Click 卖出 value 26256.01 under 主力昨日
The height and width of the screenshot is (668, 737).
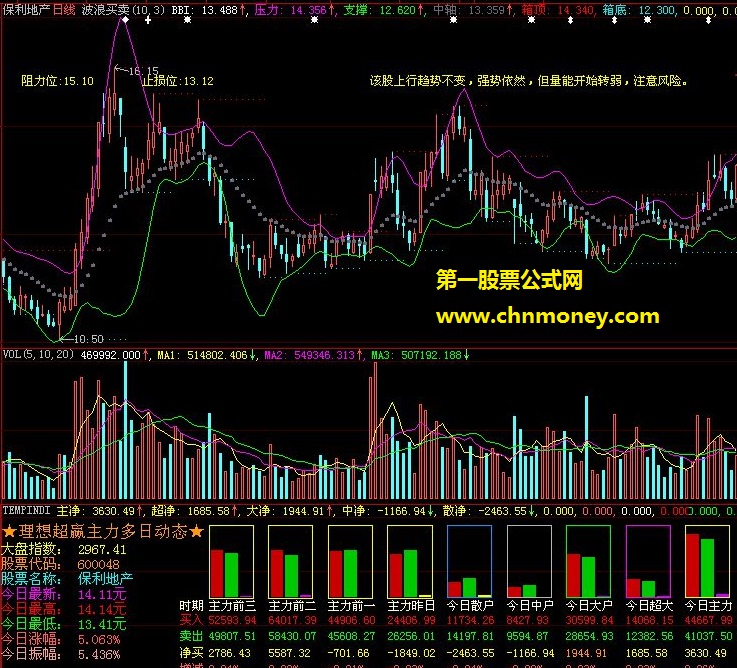click(x=411, y=636)
